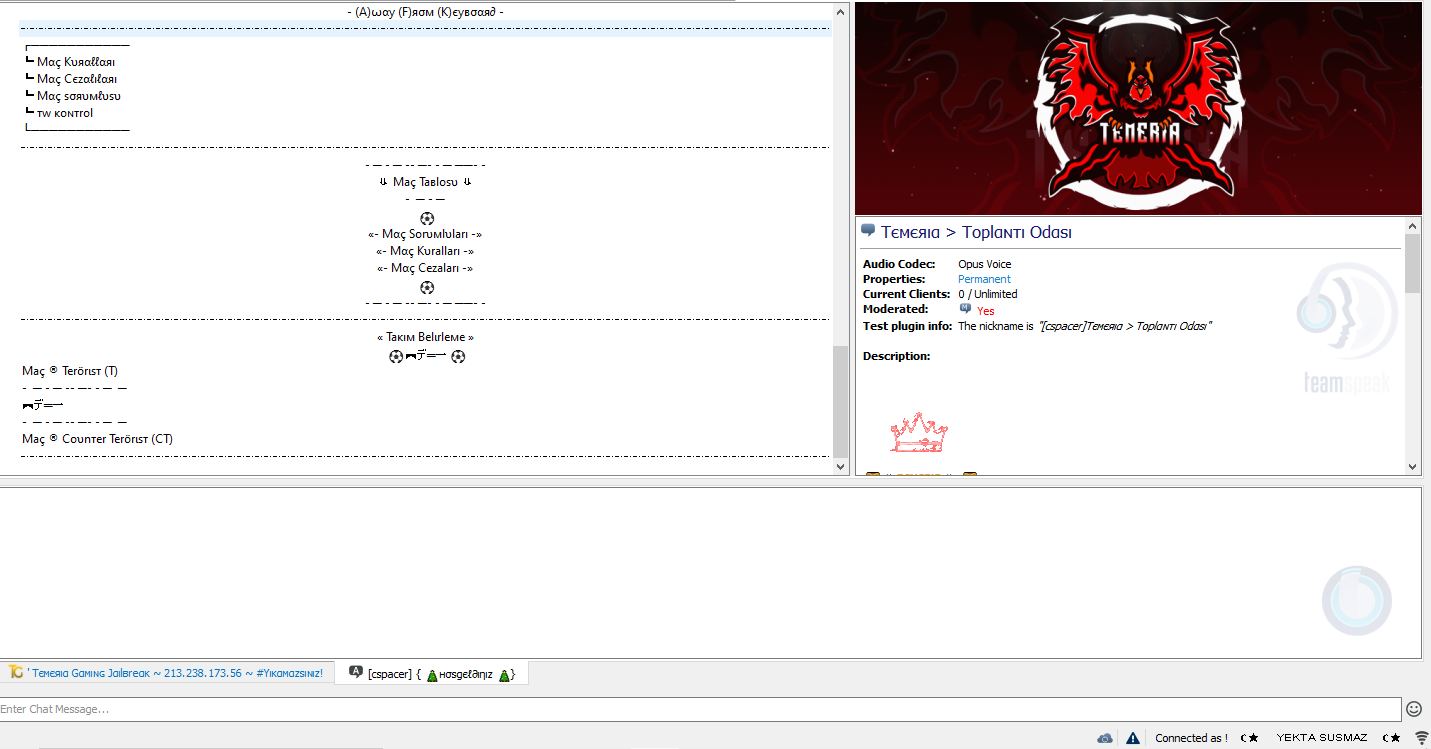Open the emoticon picker beside chat input
1431x749 pixels.
tap(1414, 709)
